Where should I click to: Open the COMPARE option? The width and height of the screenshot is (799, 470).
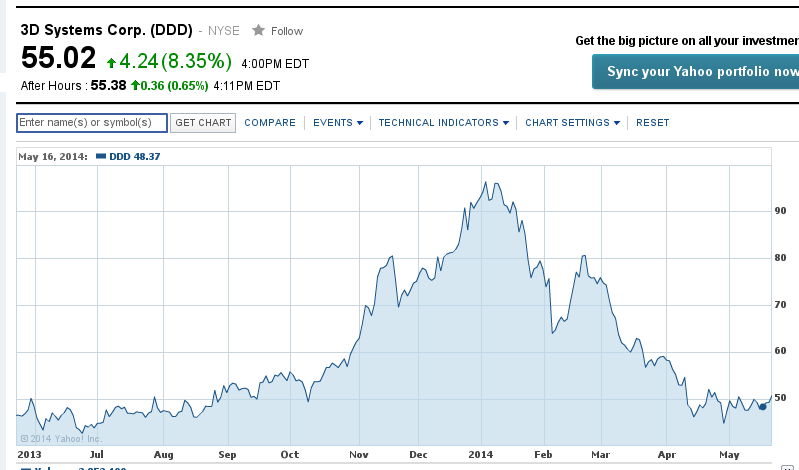click(270, 123)
